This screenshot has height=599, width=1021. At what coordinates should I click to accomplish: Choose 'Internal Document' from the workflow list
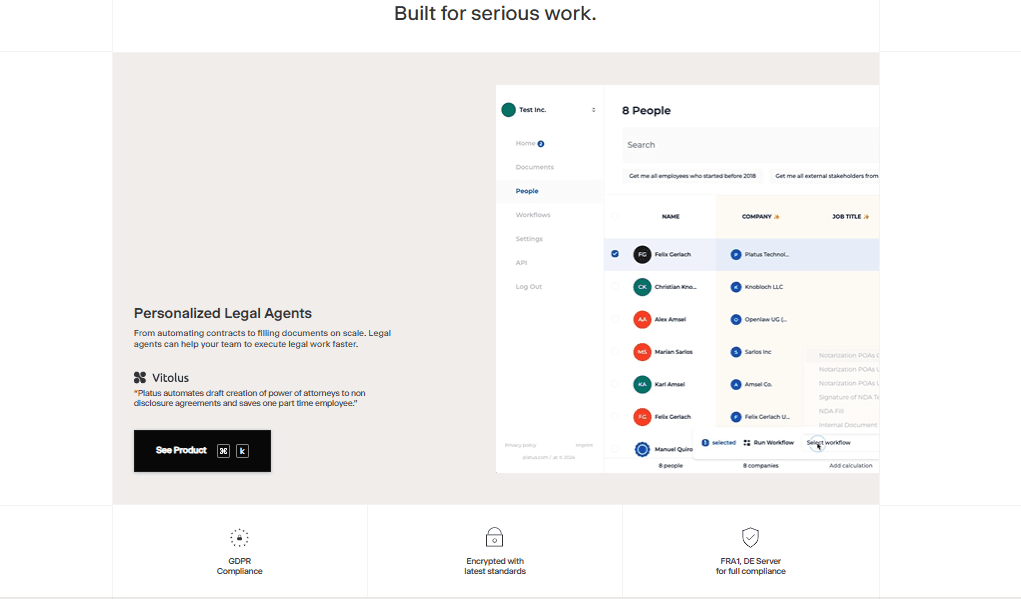(848, 425)
